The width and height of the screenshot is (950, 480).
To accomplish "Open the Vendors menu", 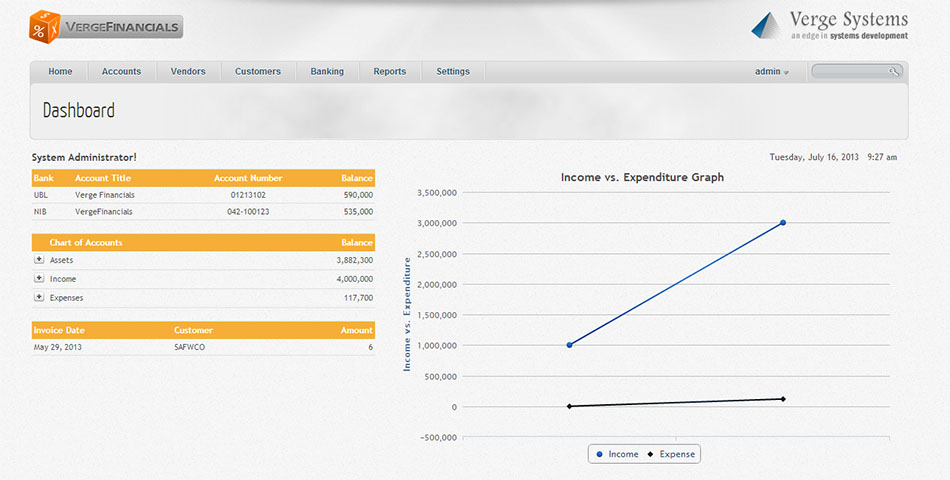I will coord(188,72).
